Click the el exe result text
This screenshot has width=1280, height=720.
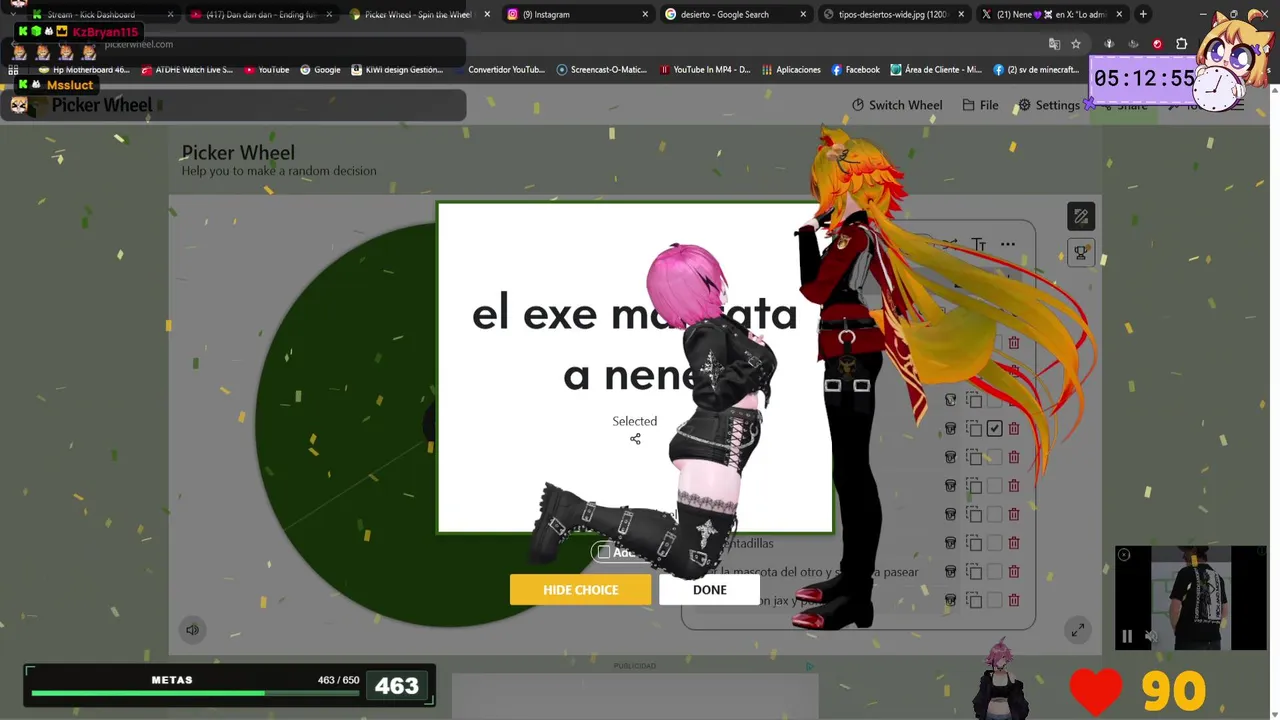[x=635, y=345]
